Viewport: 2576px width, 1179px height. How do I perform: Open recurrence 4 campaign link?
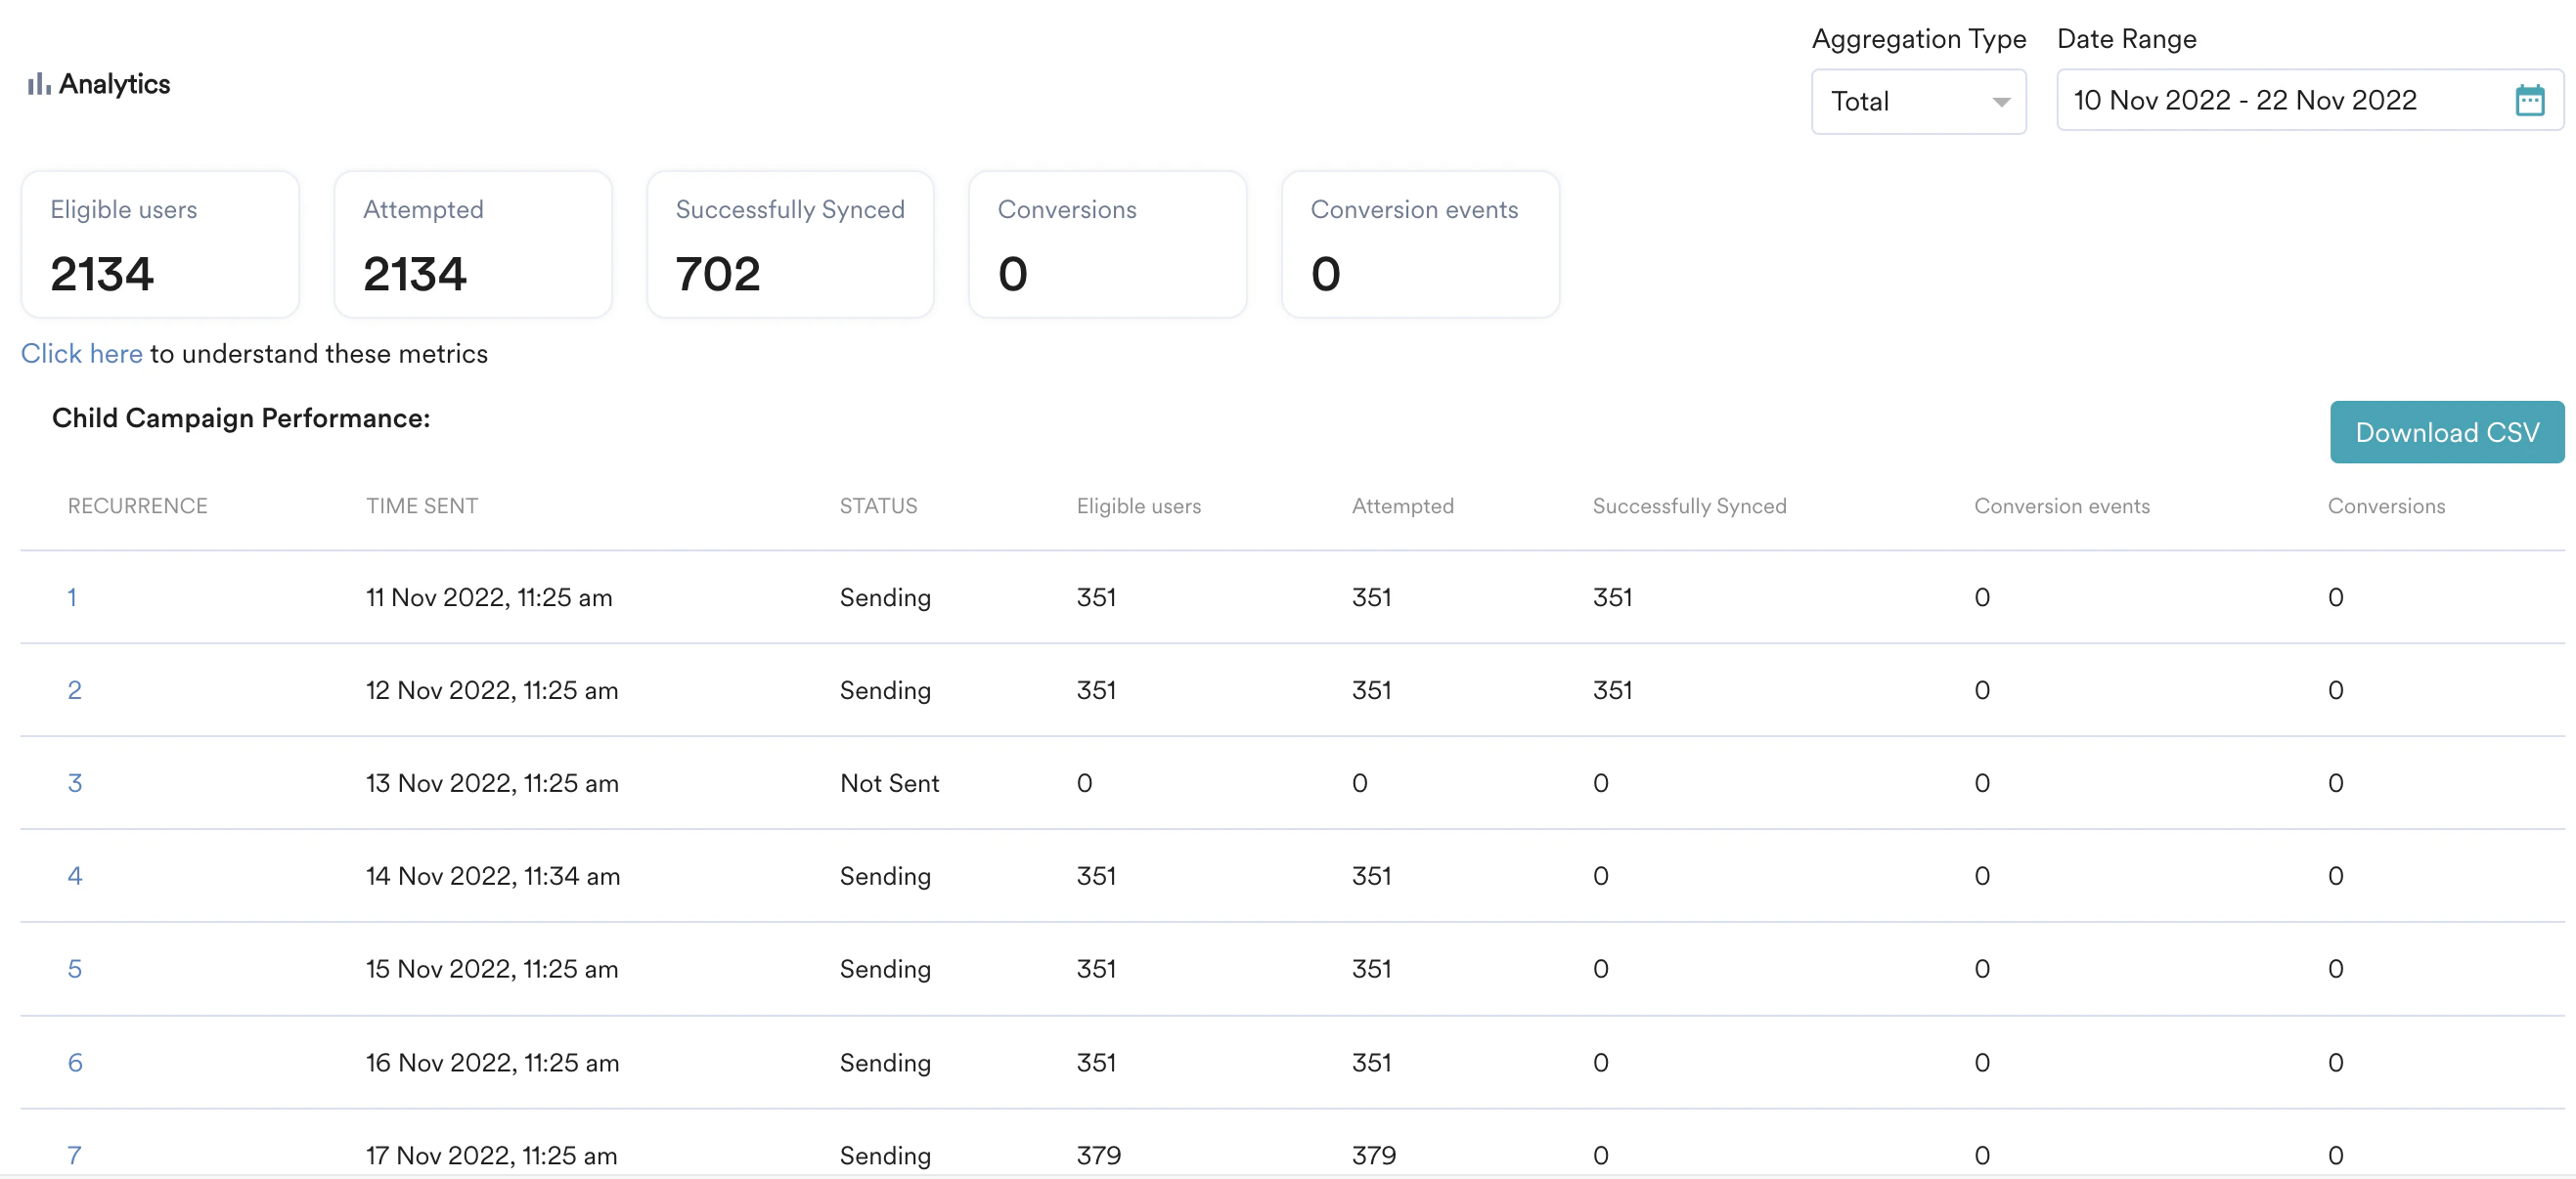(x=74, y=876)
